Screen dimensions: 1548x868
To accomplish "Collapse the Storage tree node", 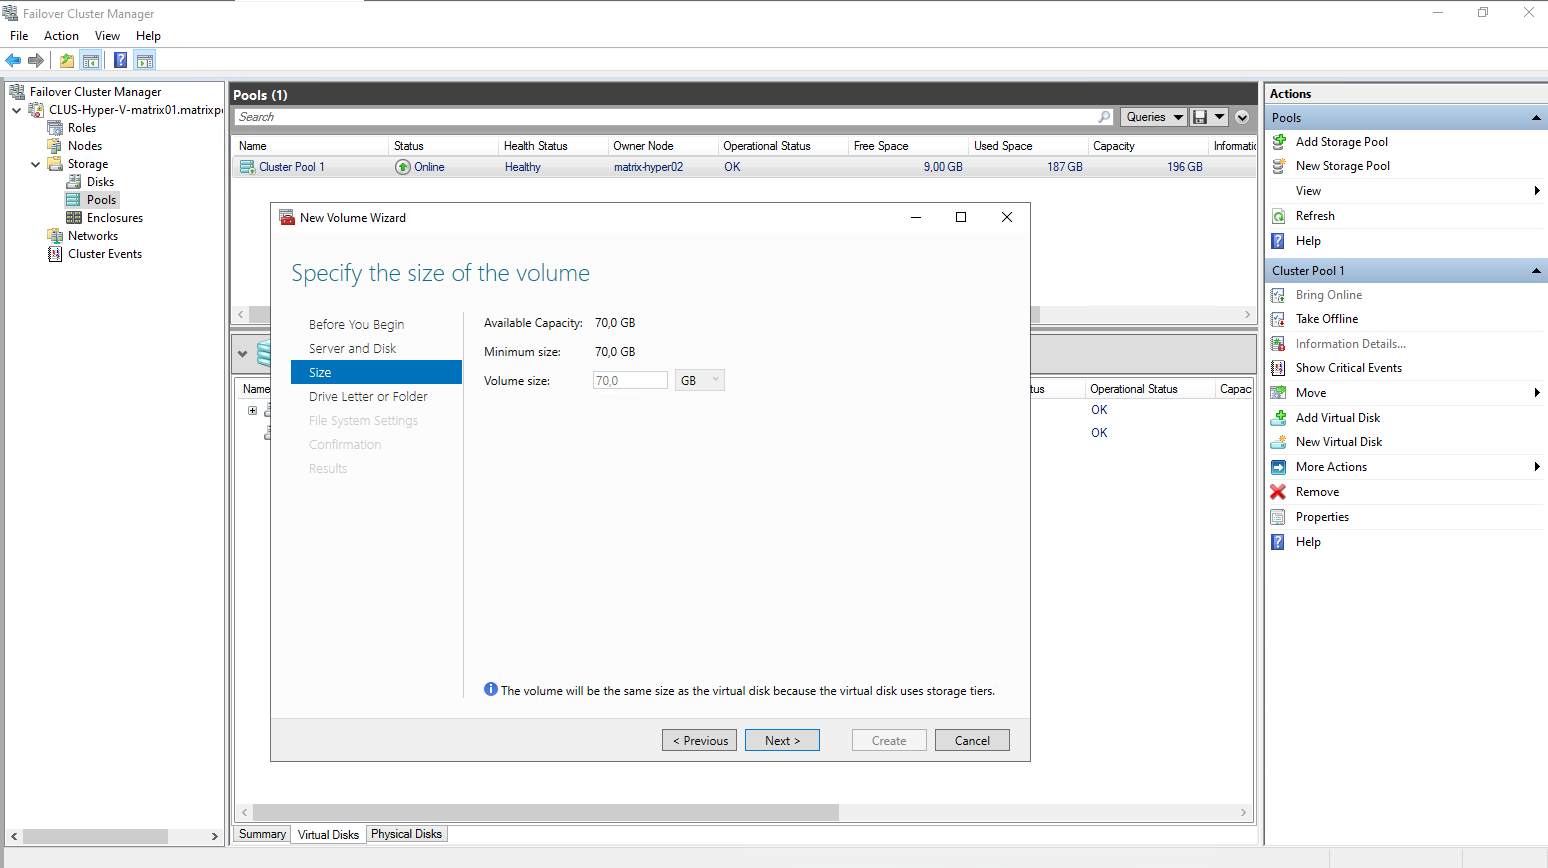I will click(x=36, y=164).
